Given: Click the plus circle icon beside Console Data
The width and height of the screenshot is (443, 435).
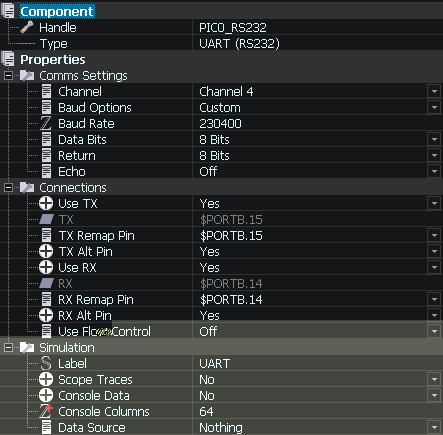Looking at the screenshot, I should pyautogui.click(x=46, y=395).
